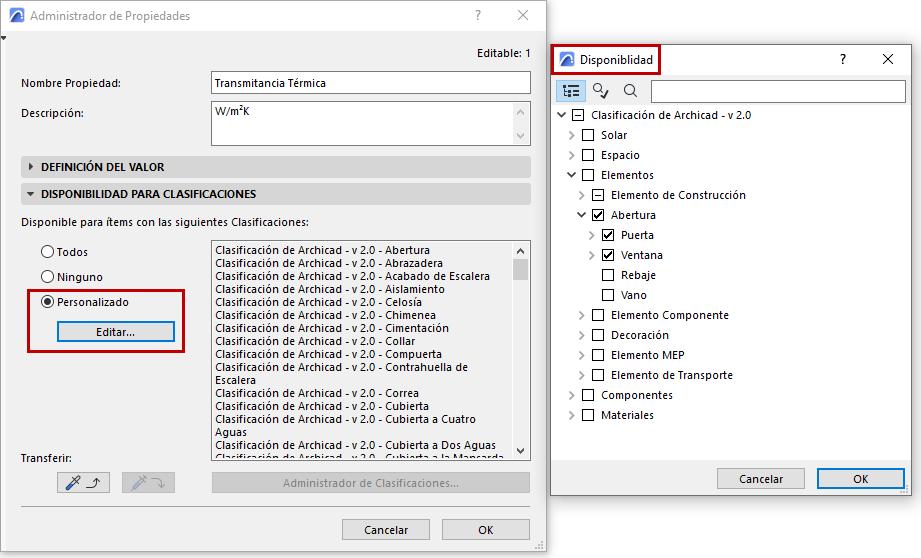
Task: Click the classification list scrollbar thumb
Action: (x=520, y=270)
